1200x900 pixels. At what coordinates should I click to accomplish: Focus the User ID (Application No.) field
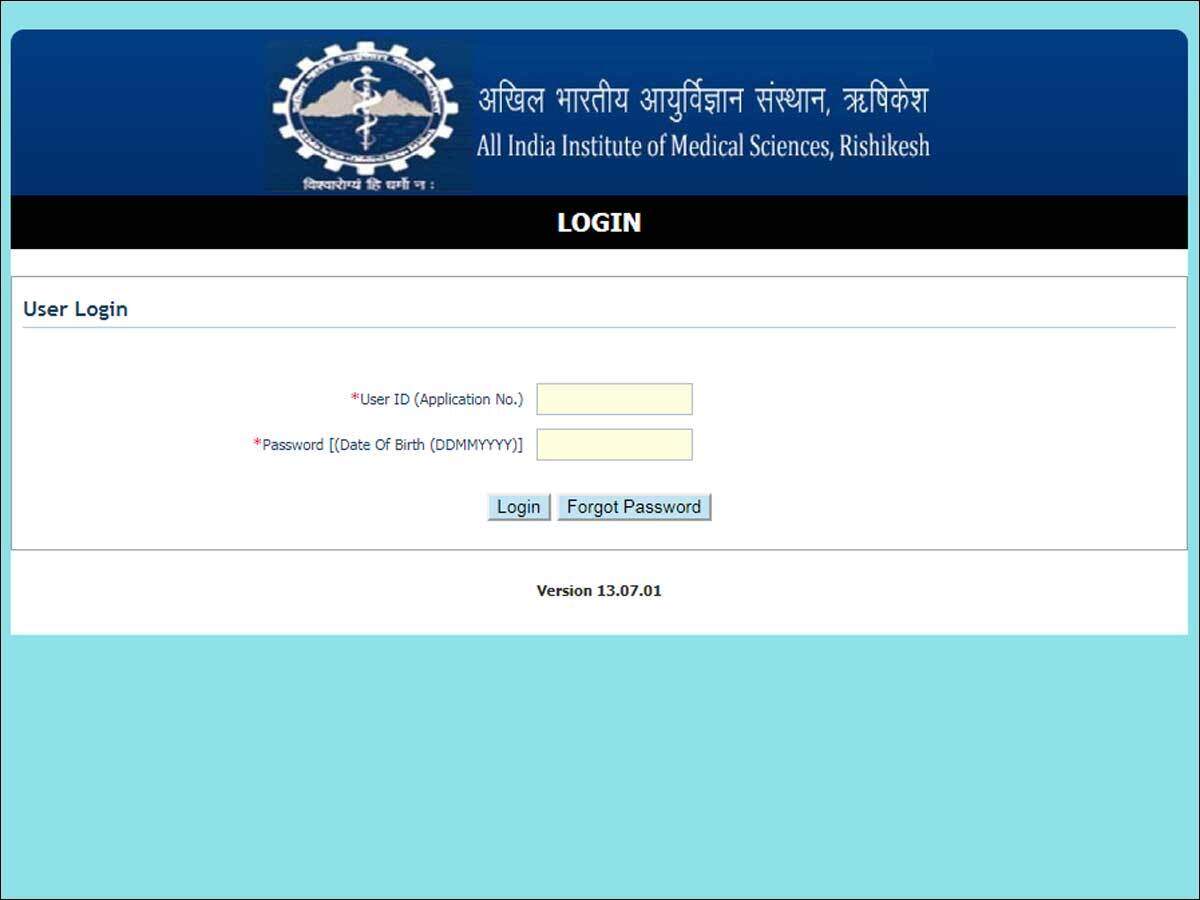pyautogui.click(x=614, y=399)
